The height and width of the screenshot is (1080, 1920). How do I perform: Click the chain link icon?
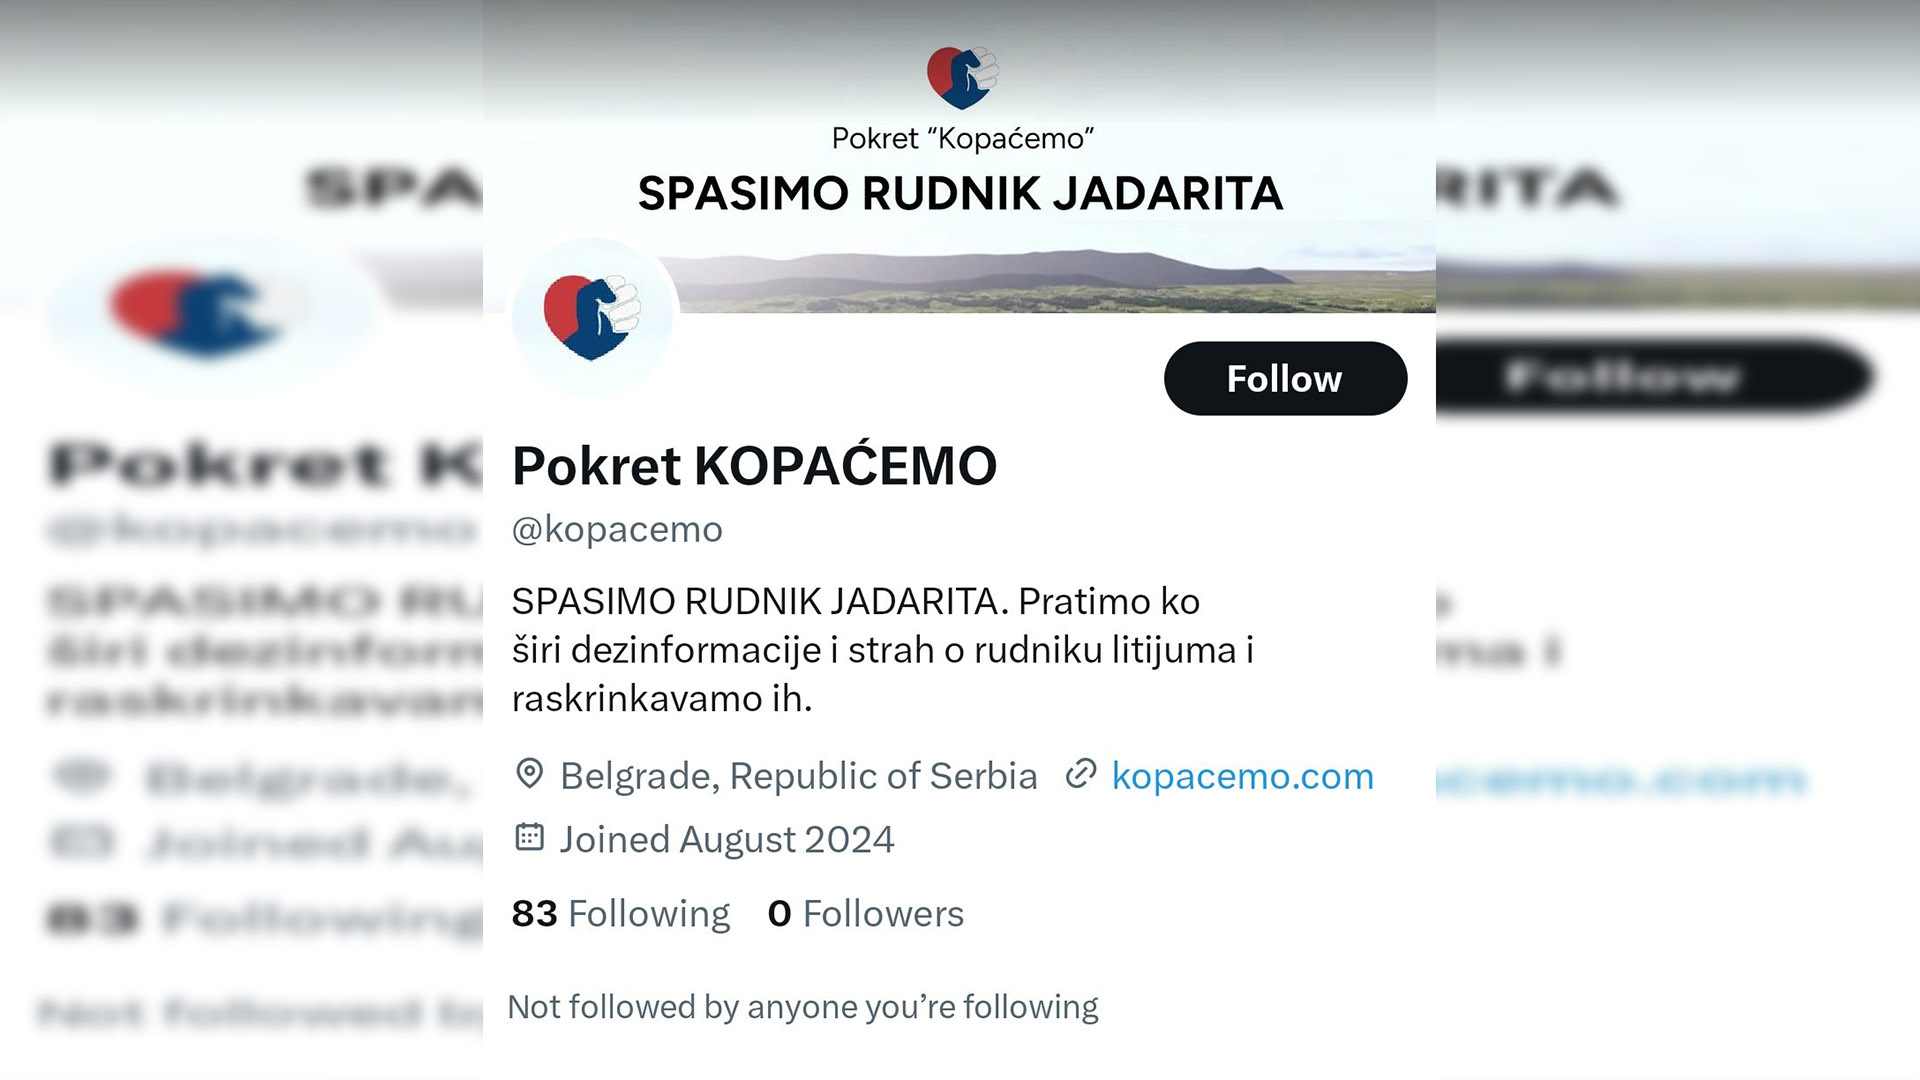point(1081,774)
